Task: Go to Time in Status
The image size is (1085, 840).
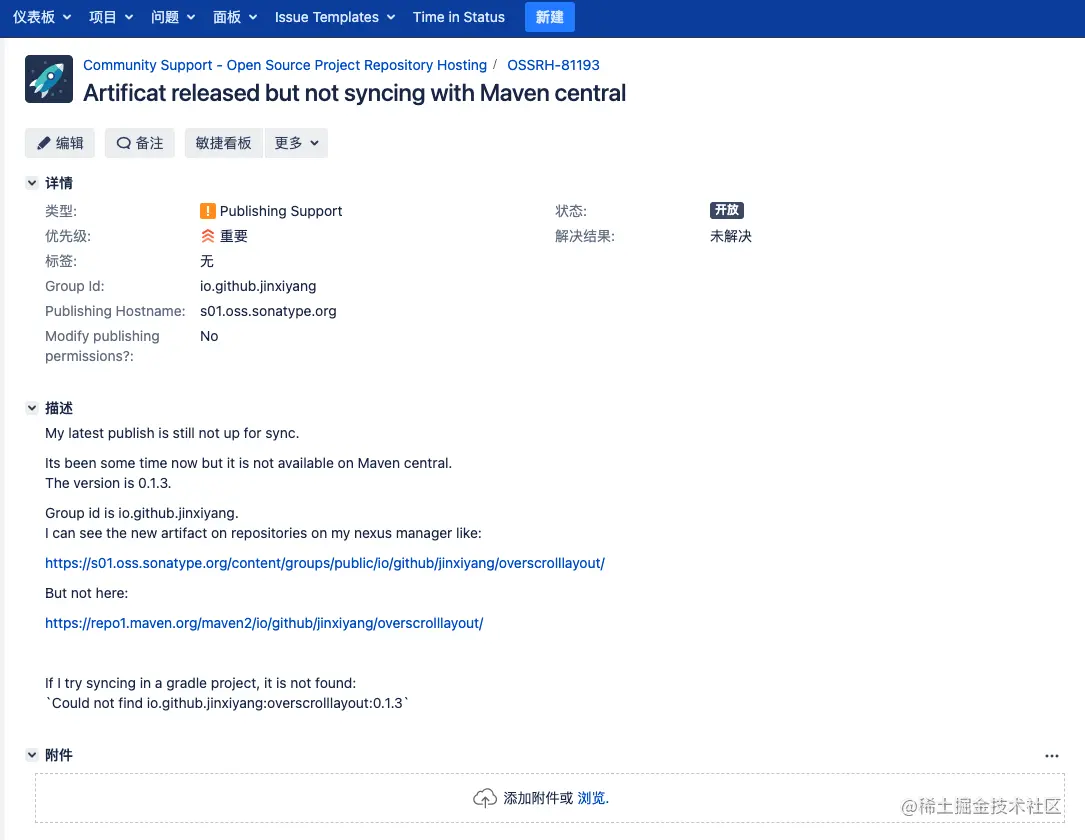Action: [459, 17]
